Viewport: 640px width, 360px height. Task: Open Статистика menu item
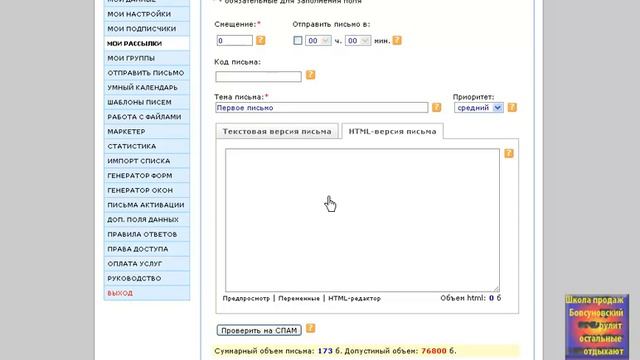pyautogui.click(x=147, y=147)
